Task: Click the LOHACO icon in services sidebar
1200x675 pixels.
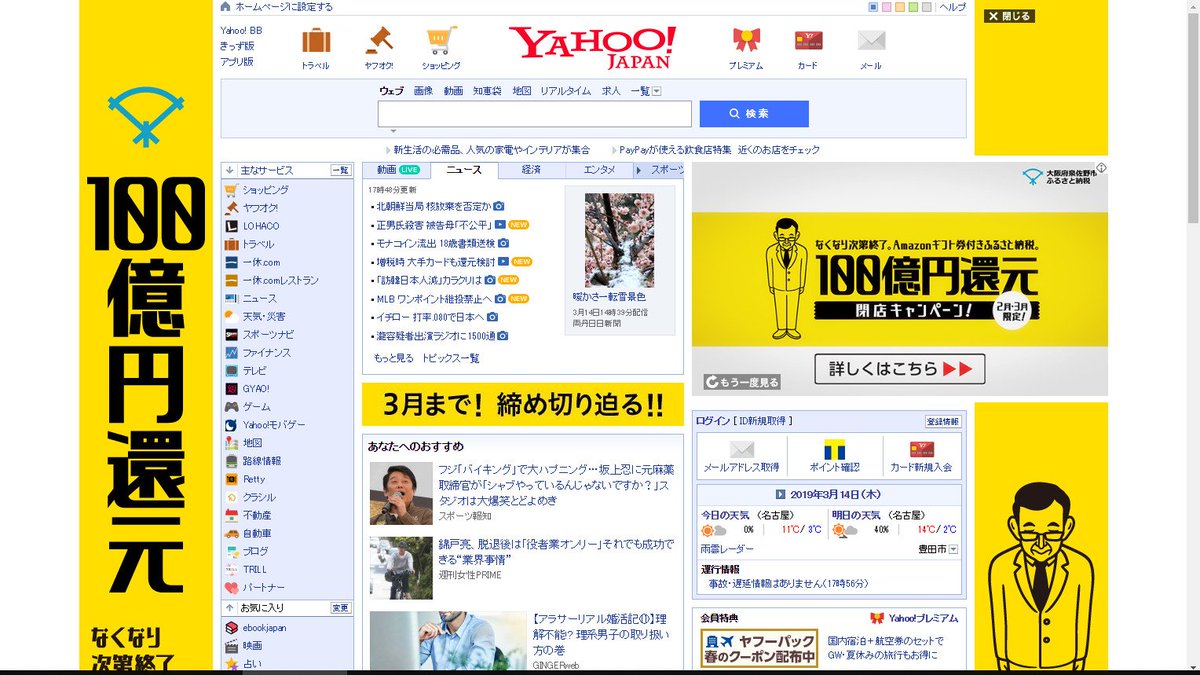Action: point(231,226)
